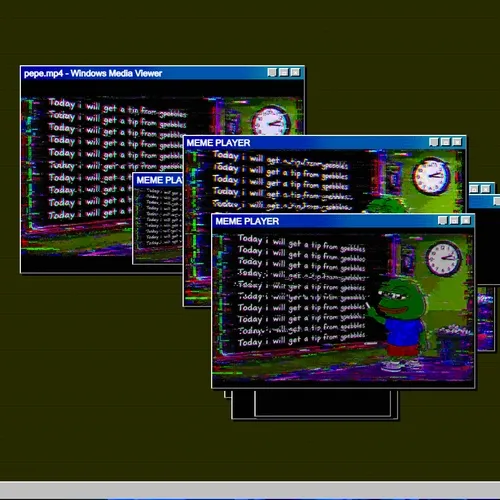Maximize the front MEME PLAYER window showing Pepe
This screenshot has width=500, height=500.
point(454,220)
